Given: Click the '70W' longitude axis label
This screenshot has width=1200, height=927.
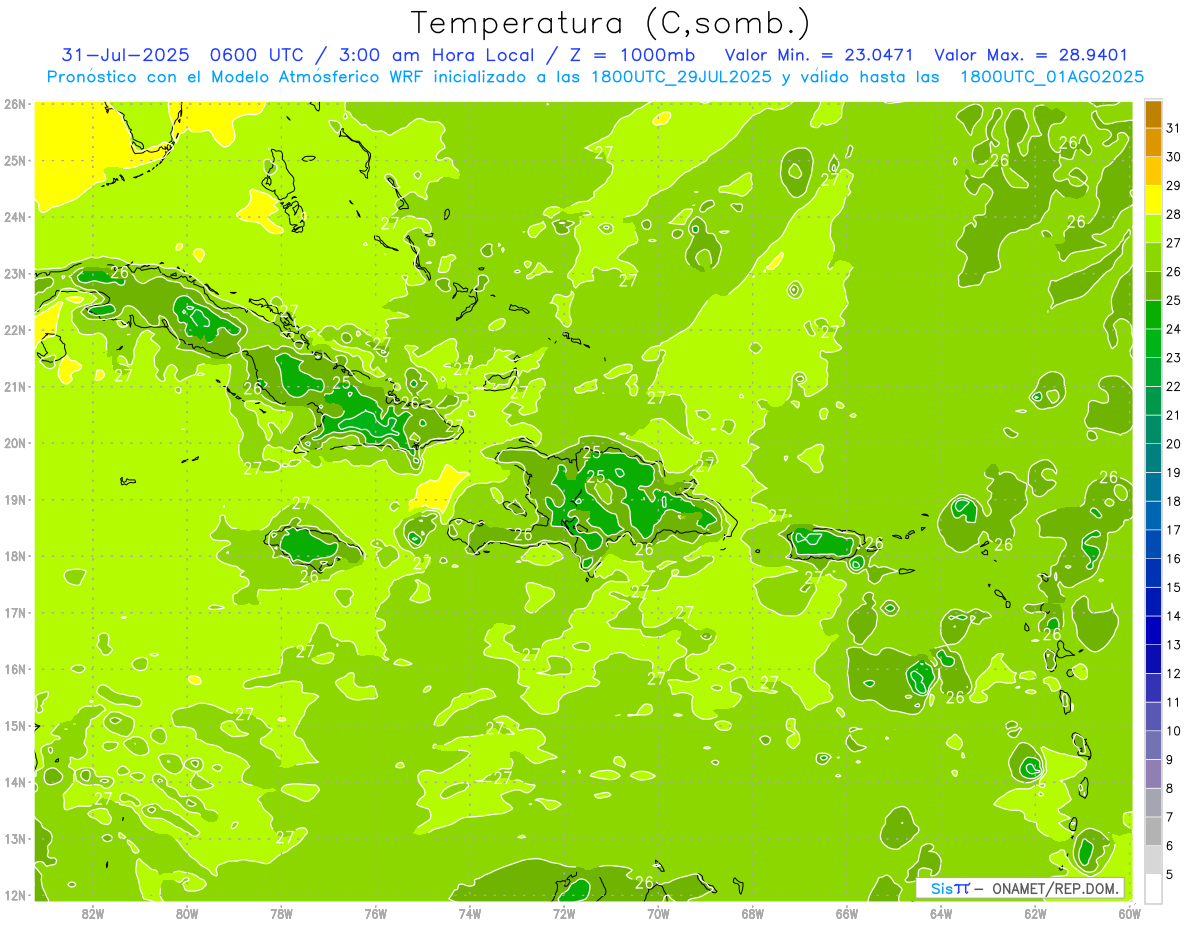Looking at the screenshot, I should point(658,913).
